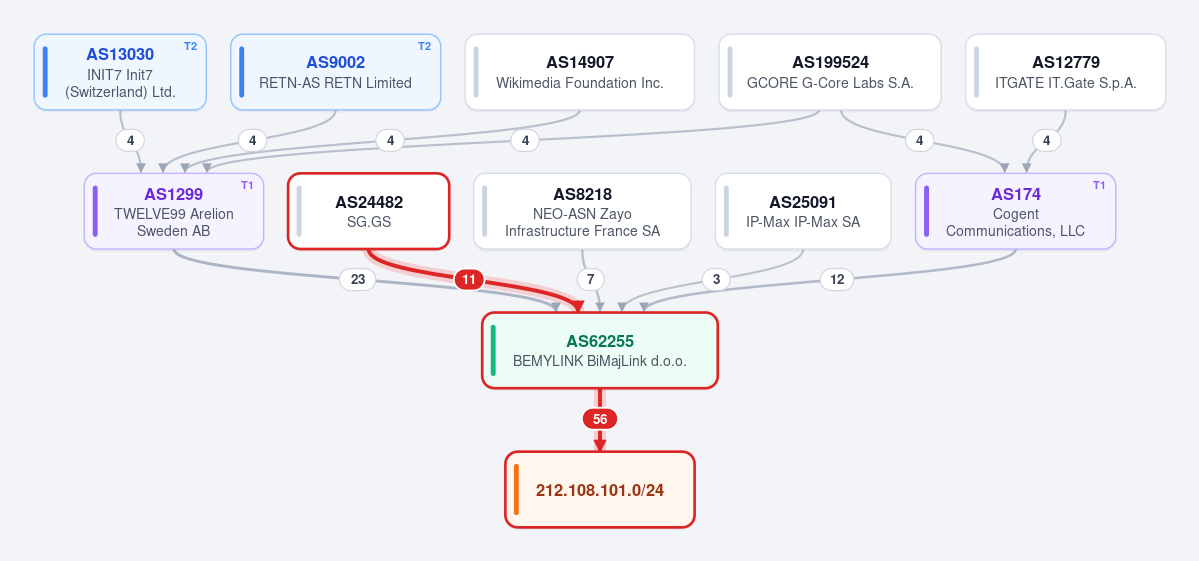Click the red 56 edge label

coord(600,419)
